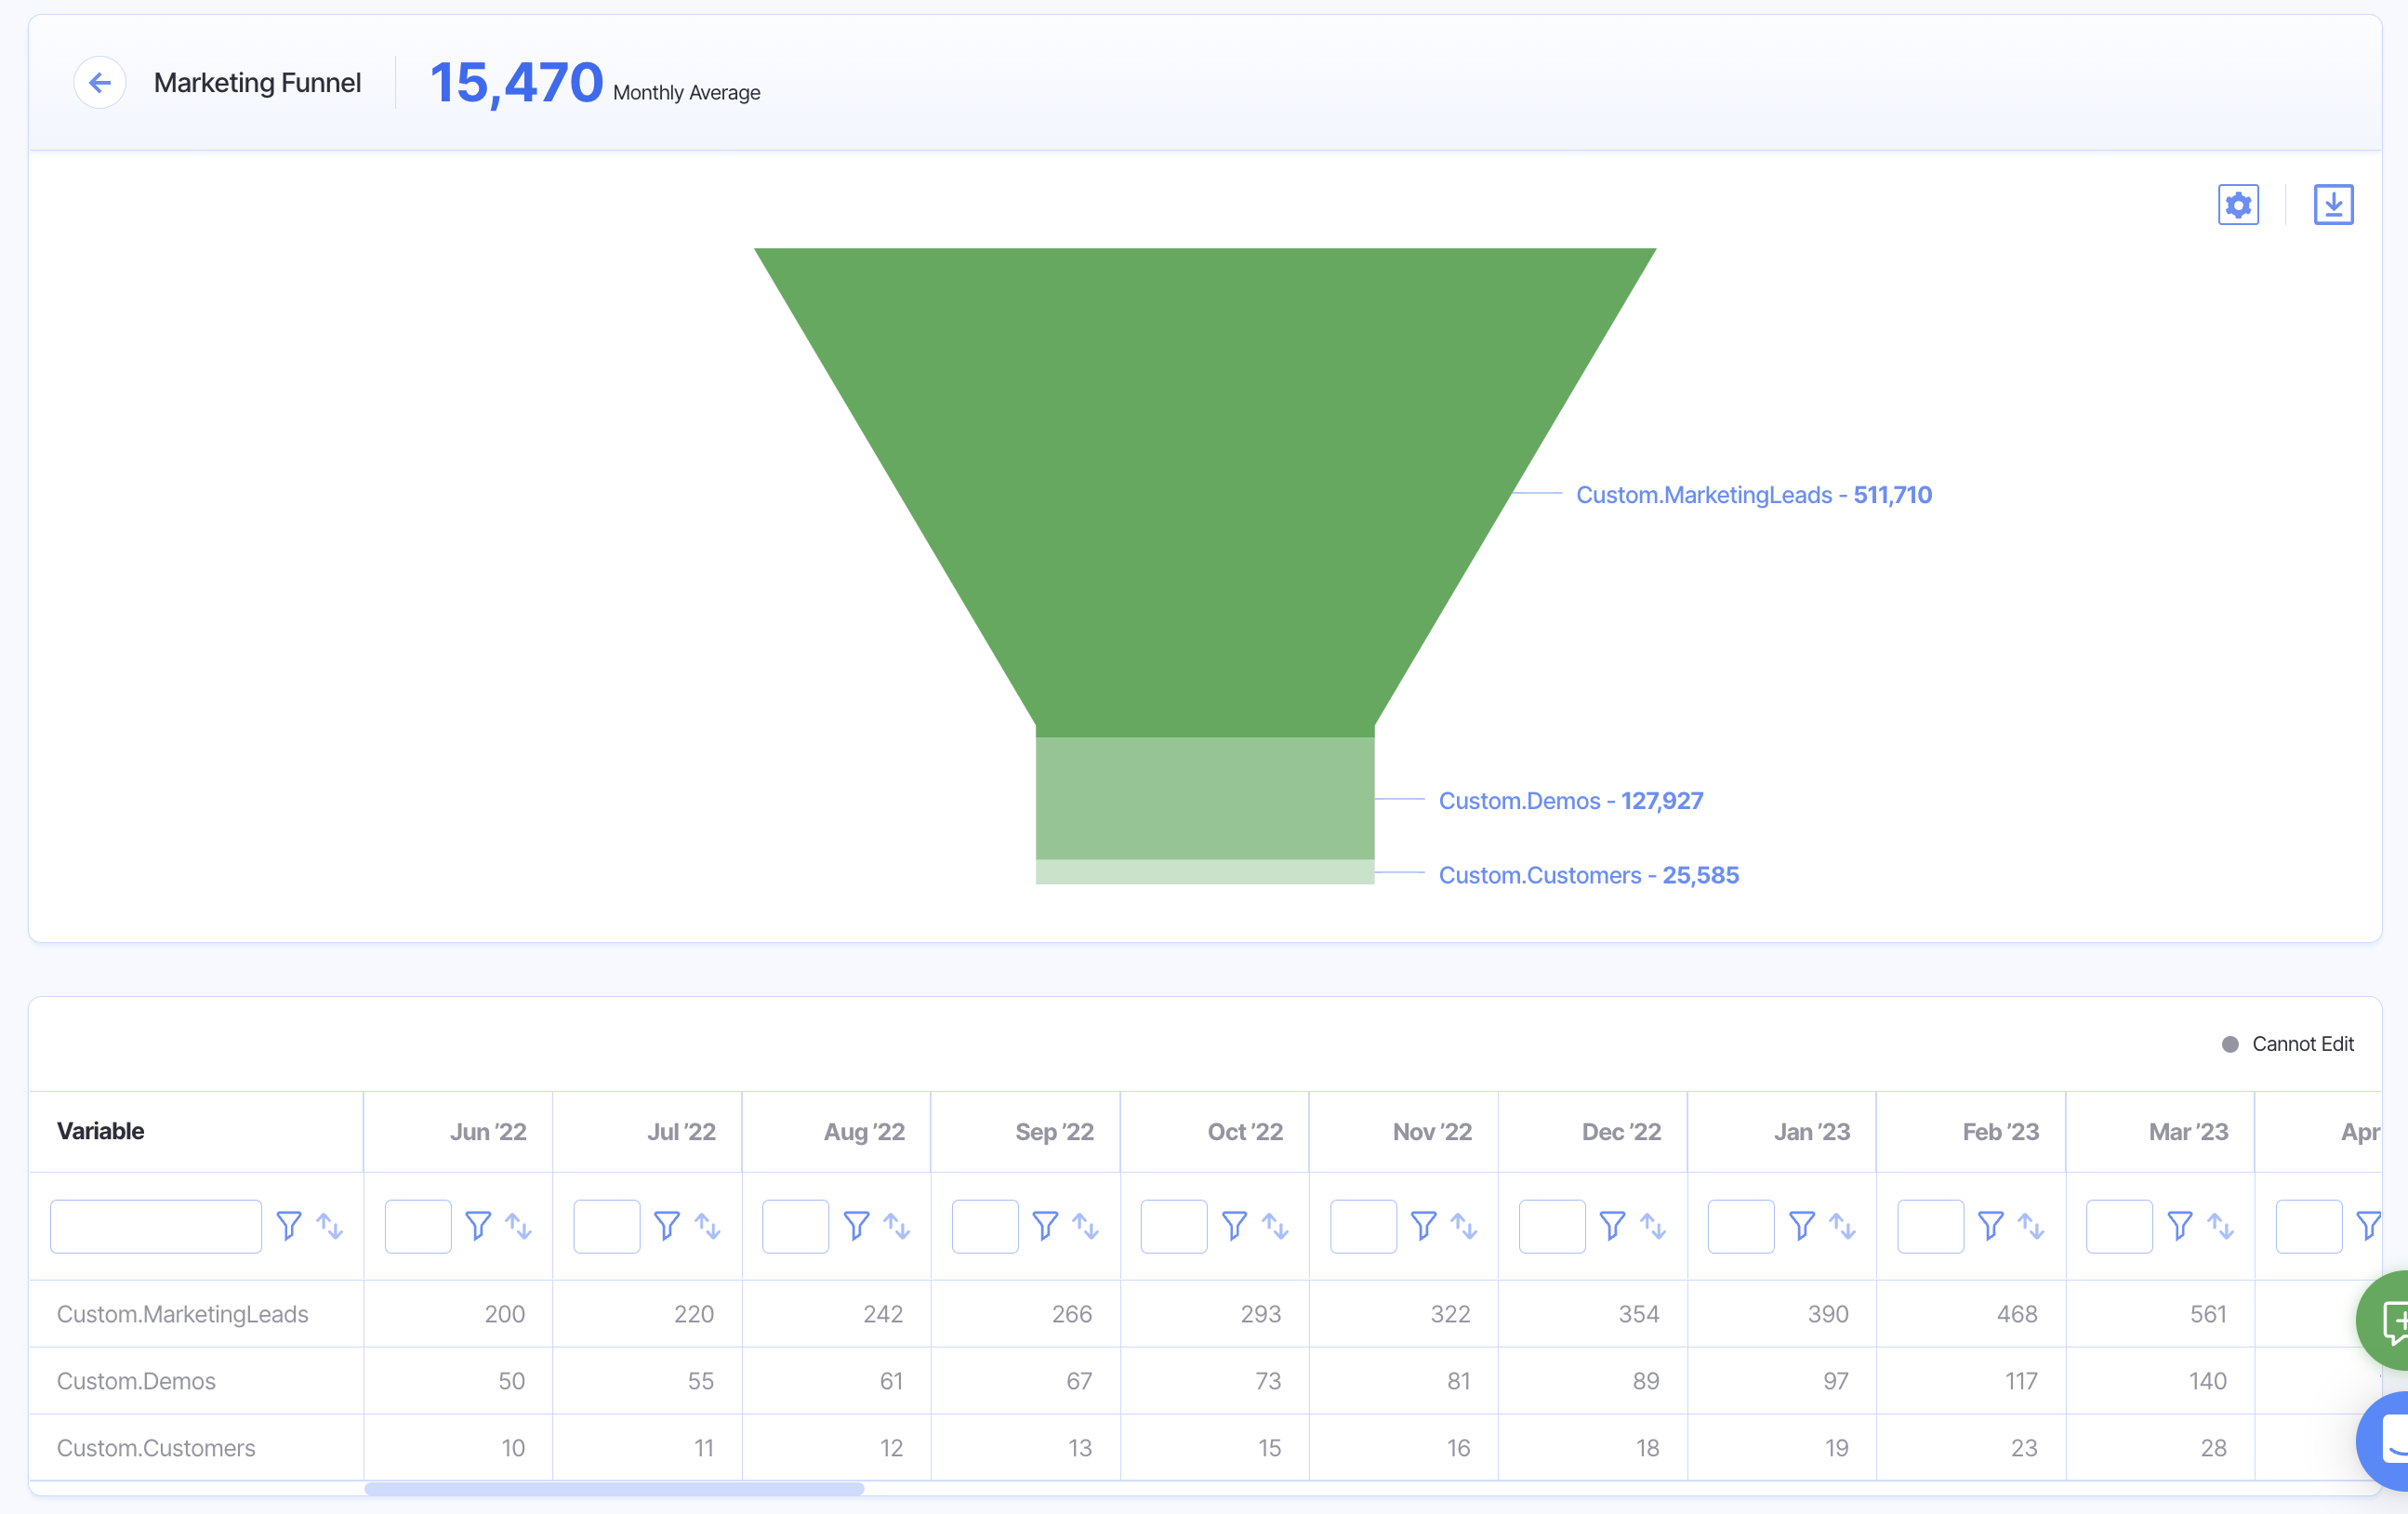The width and height of the screenshot is (2408, 1514).
Task: Click the Sep '22 column header
Action: [1054, 1131]
